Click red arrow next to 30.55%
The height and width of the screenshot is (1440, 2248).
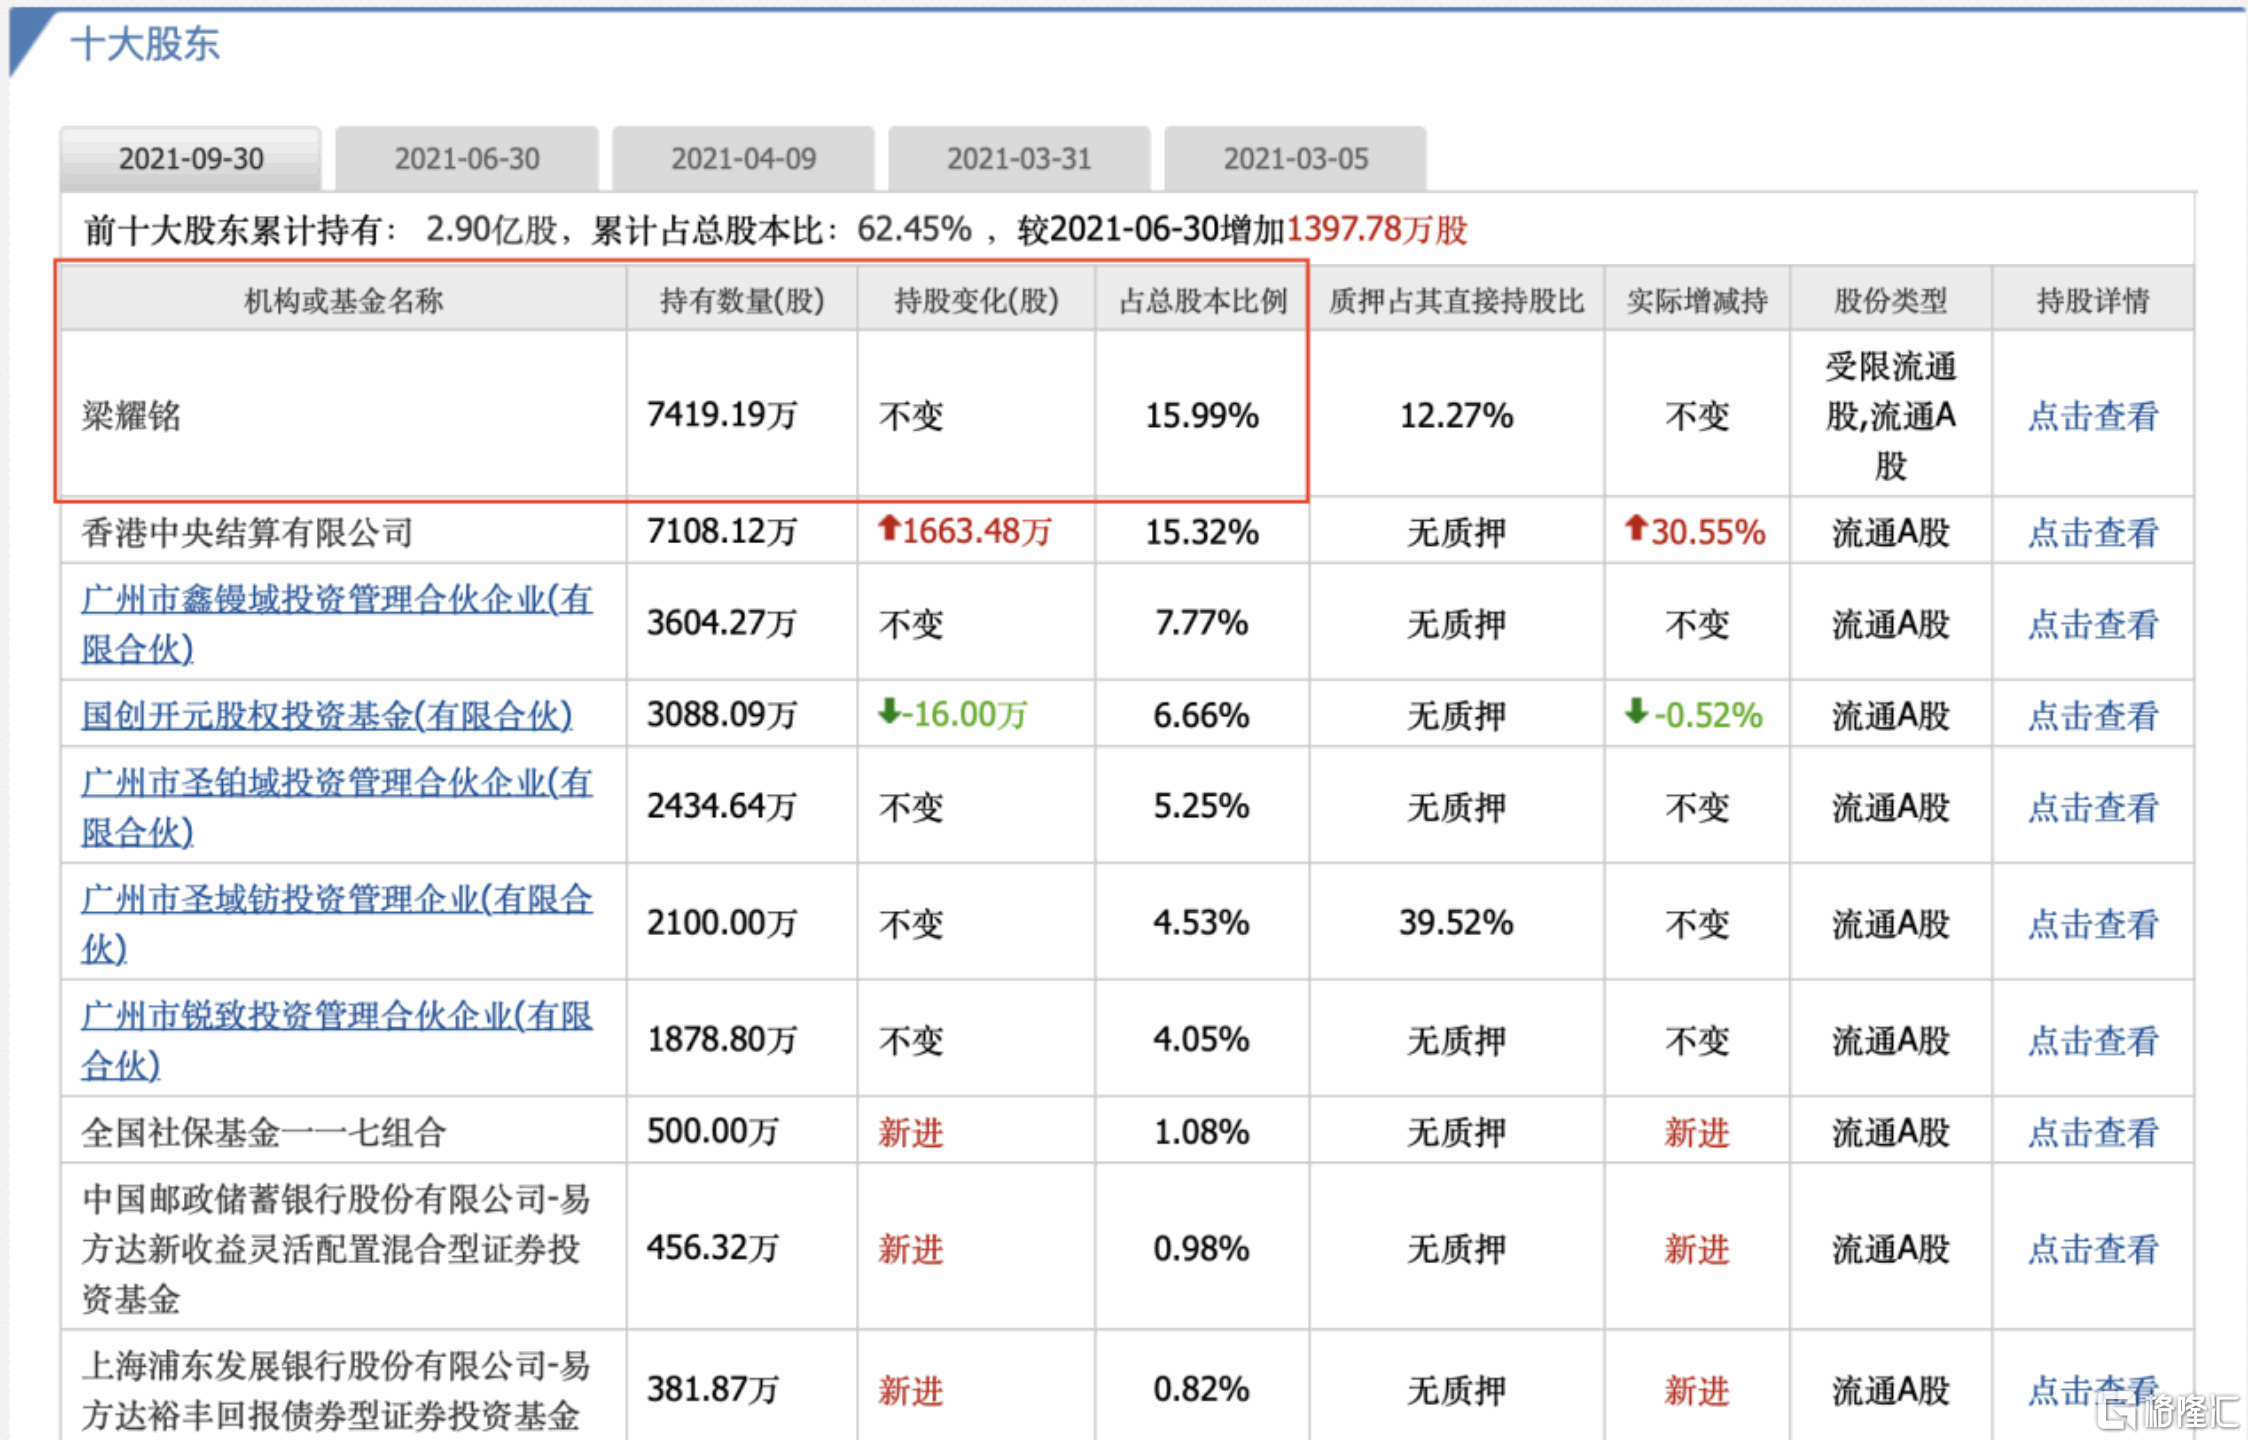point(1635,528)
